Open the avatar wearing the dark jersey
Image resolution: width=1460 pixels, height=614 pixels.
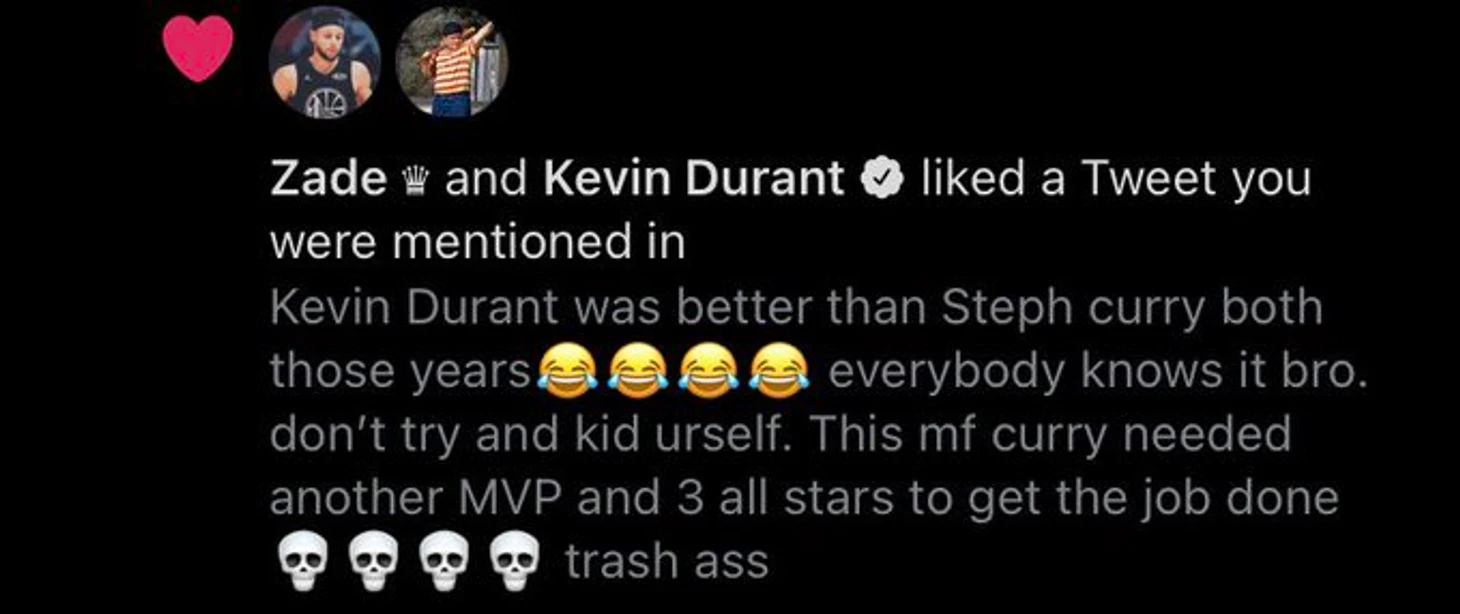click(x=324, y=62)
